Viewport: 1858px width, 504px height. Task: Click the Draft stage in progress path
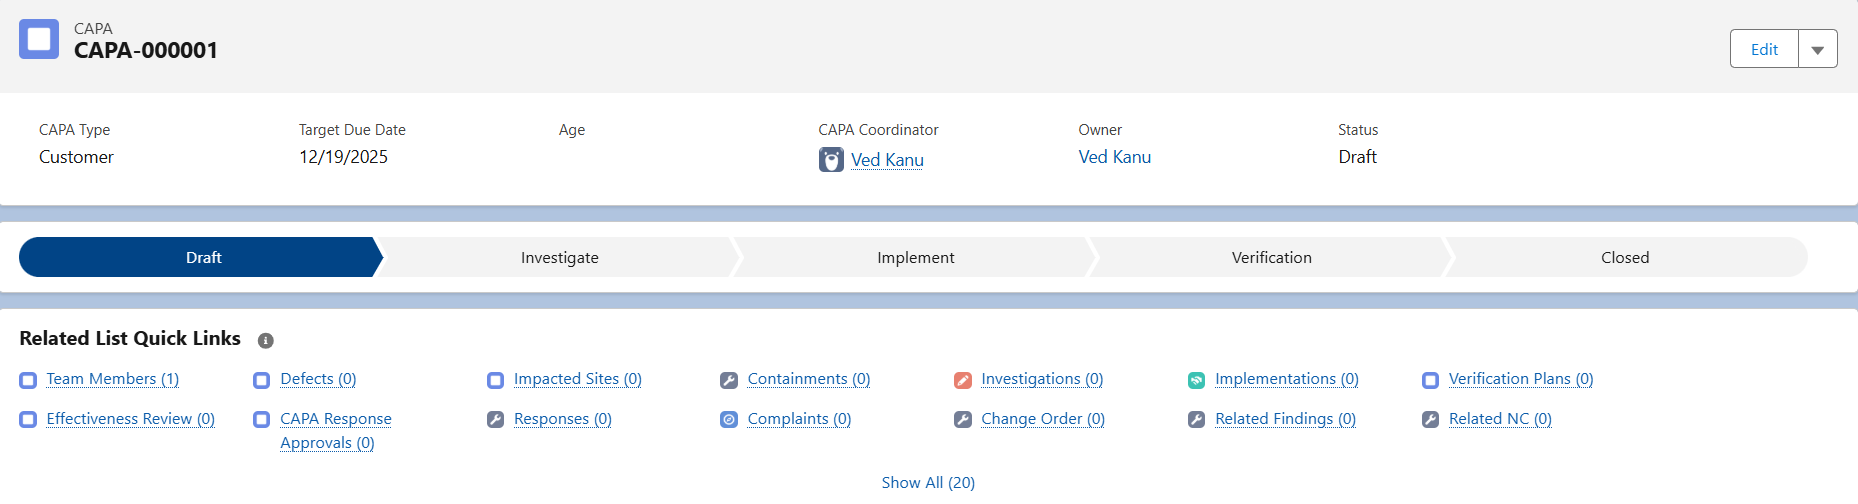click(x=203, y=258)
